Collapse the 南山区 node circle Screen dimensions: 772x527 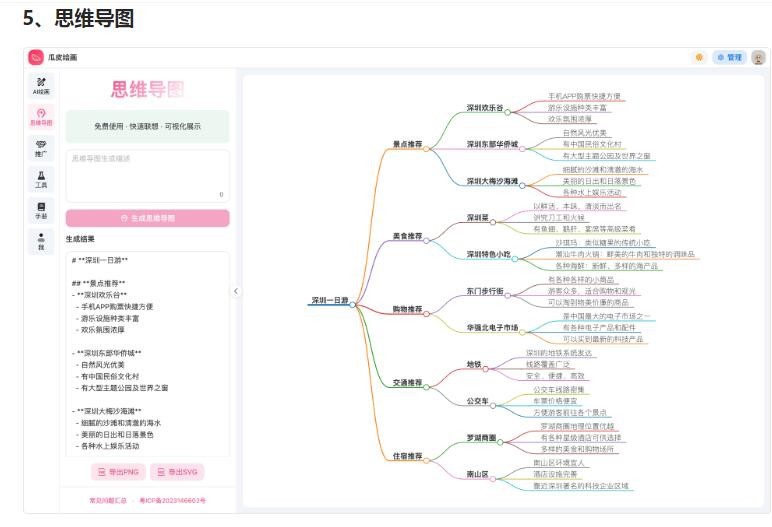492,479
